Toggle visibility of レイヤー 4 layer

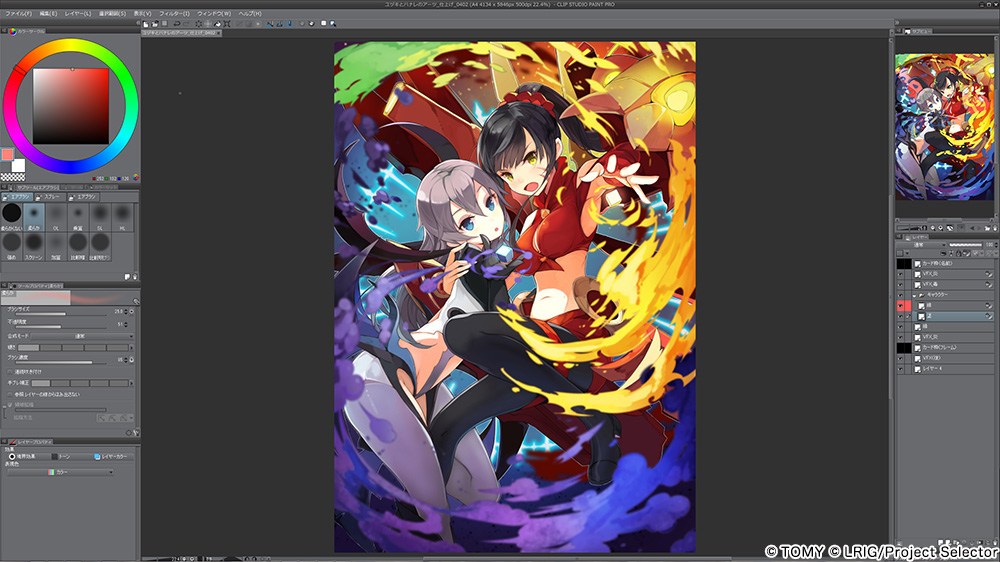tap(900, 369)
